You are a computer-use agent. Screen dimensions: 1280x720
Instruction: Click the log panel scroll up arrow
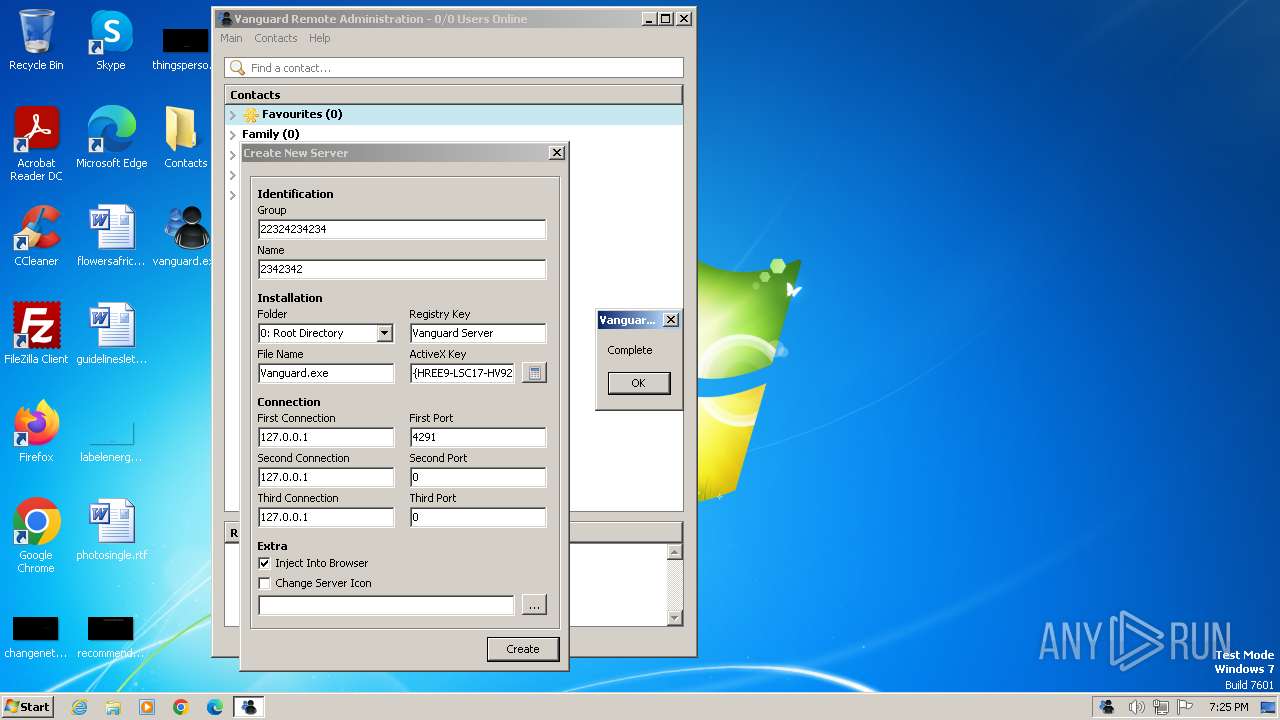(674, 552)
